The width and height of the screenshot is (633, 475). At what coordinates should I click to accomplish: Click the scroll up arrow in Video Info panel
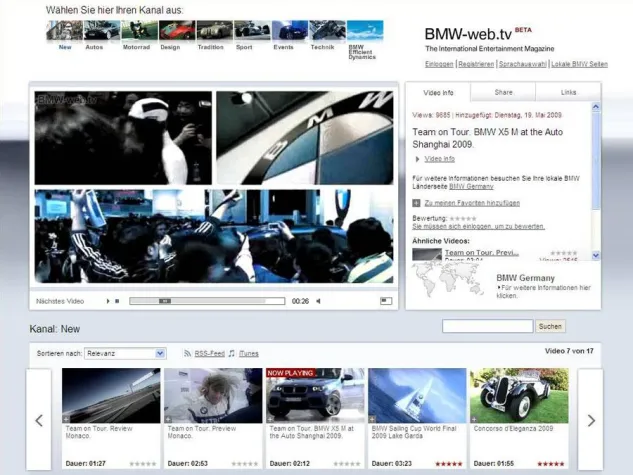[595, 107]
